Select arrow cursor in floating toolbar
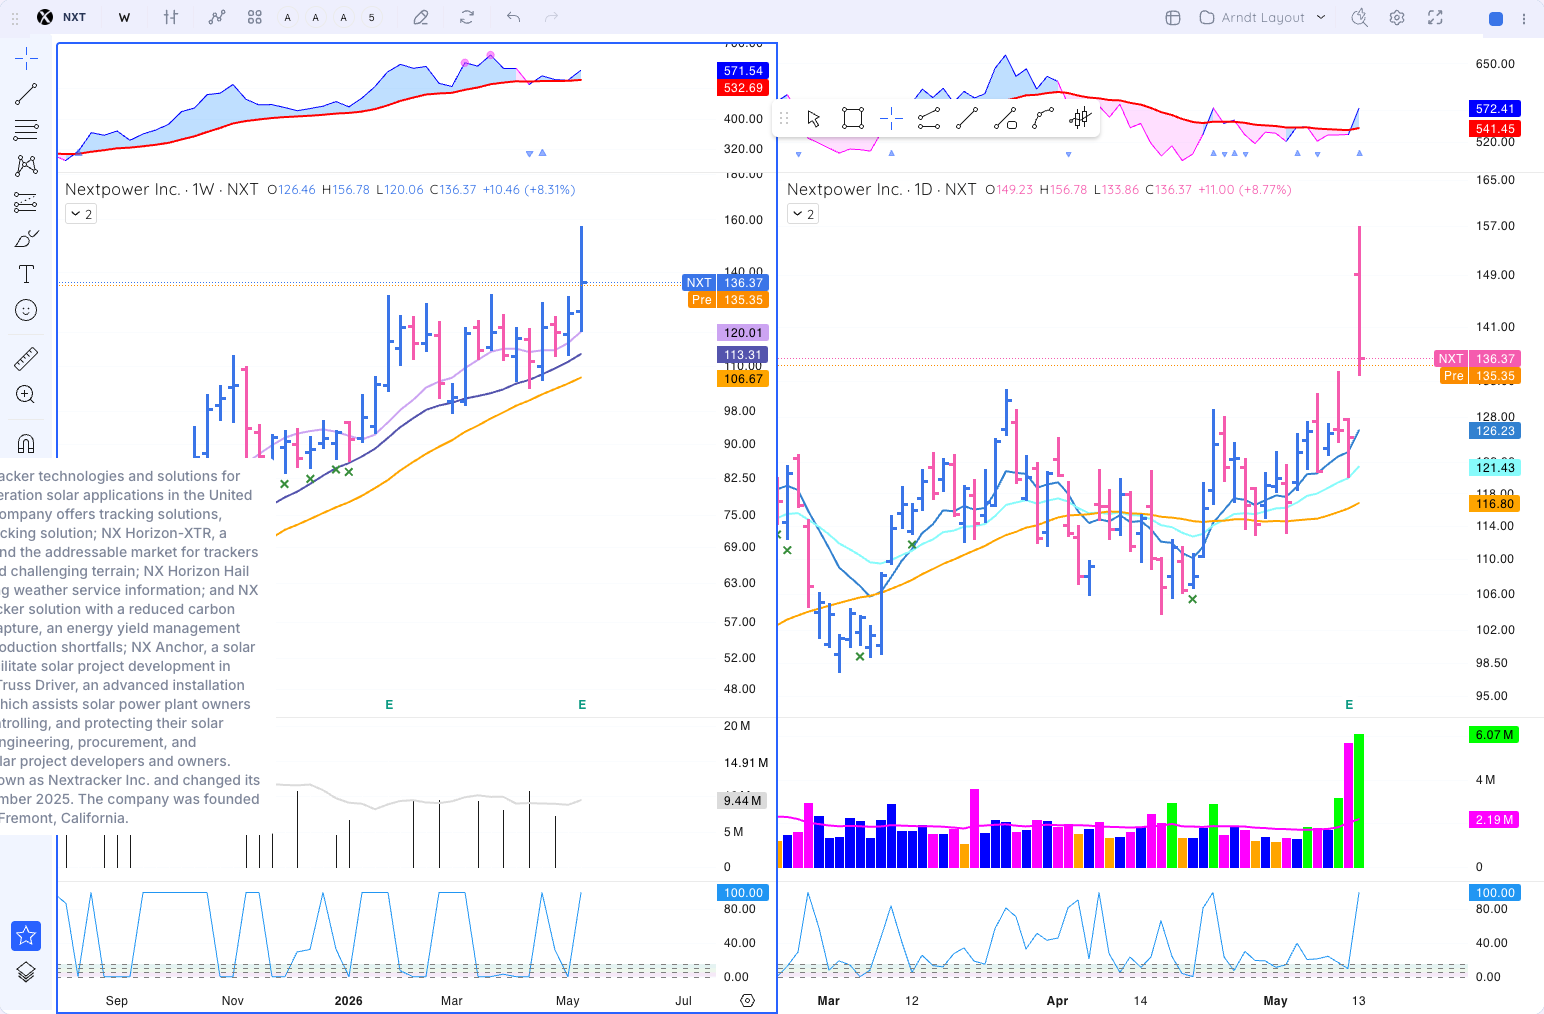The width and height of the screenshot is (1544, 1014). pos(814,119)
